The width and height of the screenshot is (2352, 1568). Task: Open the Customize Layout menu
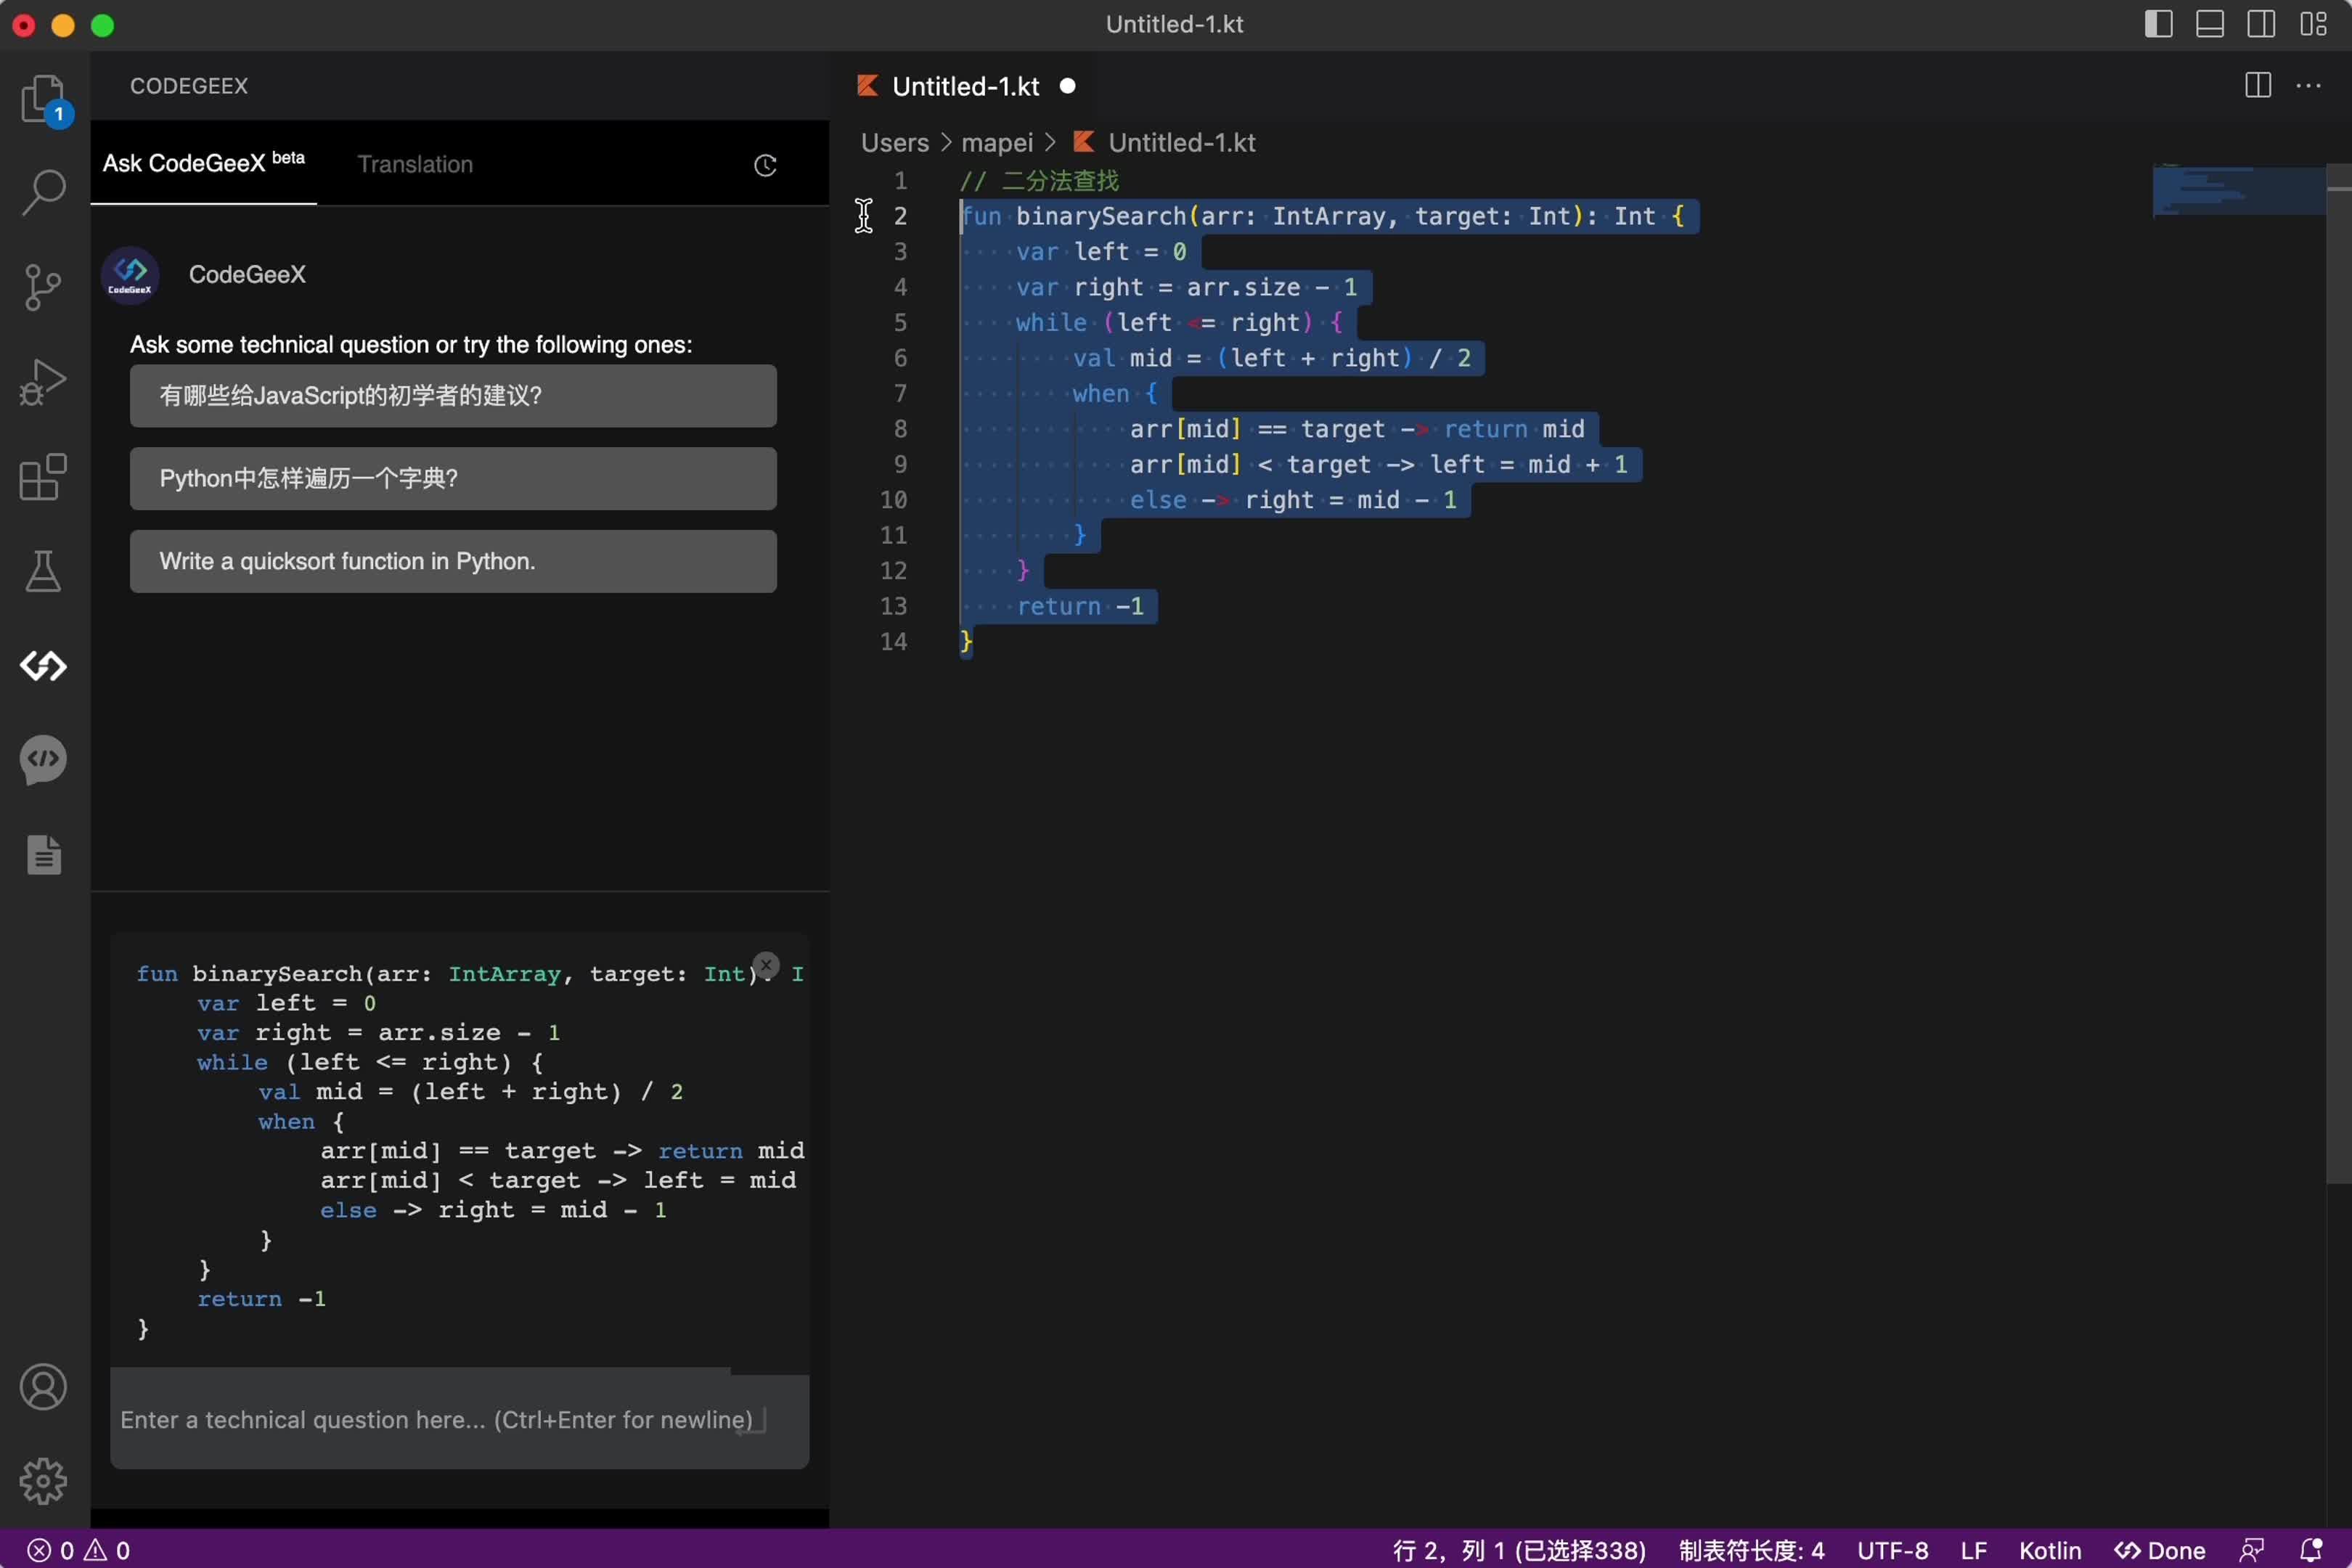coord(2313,24)
